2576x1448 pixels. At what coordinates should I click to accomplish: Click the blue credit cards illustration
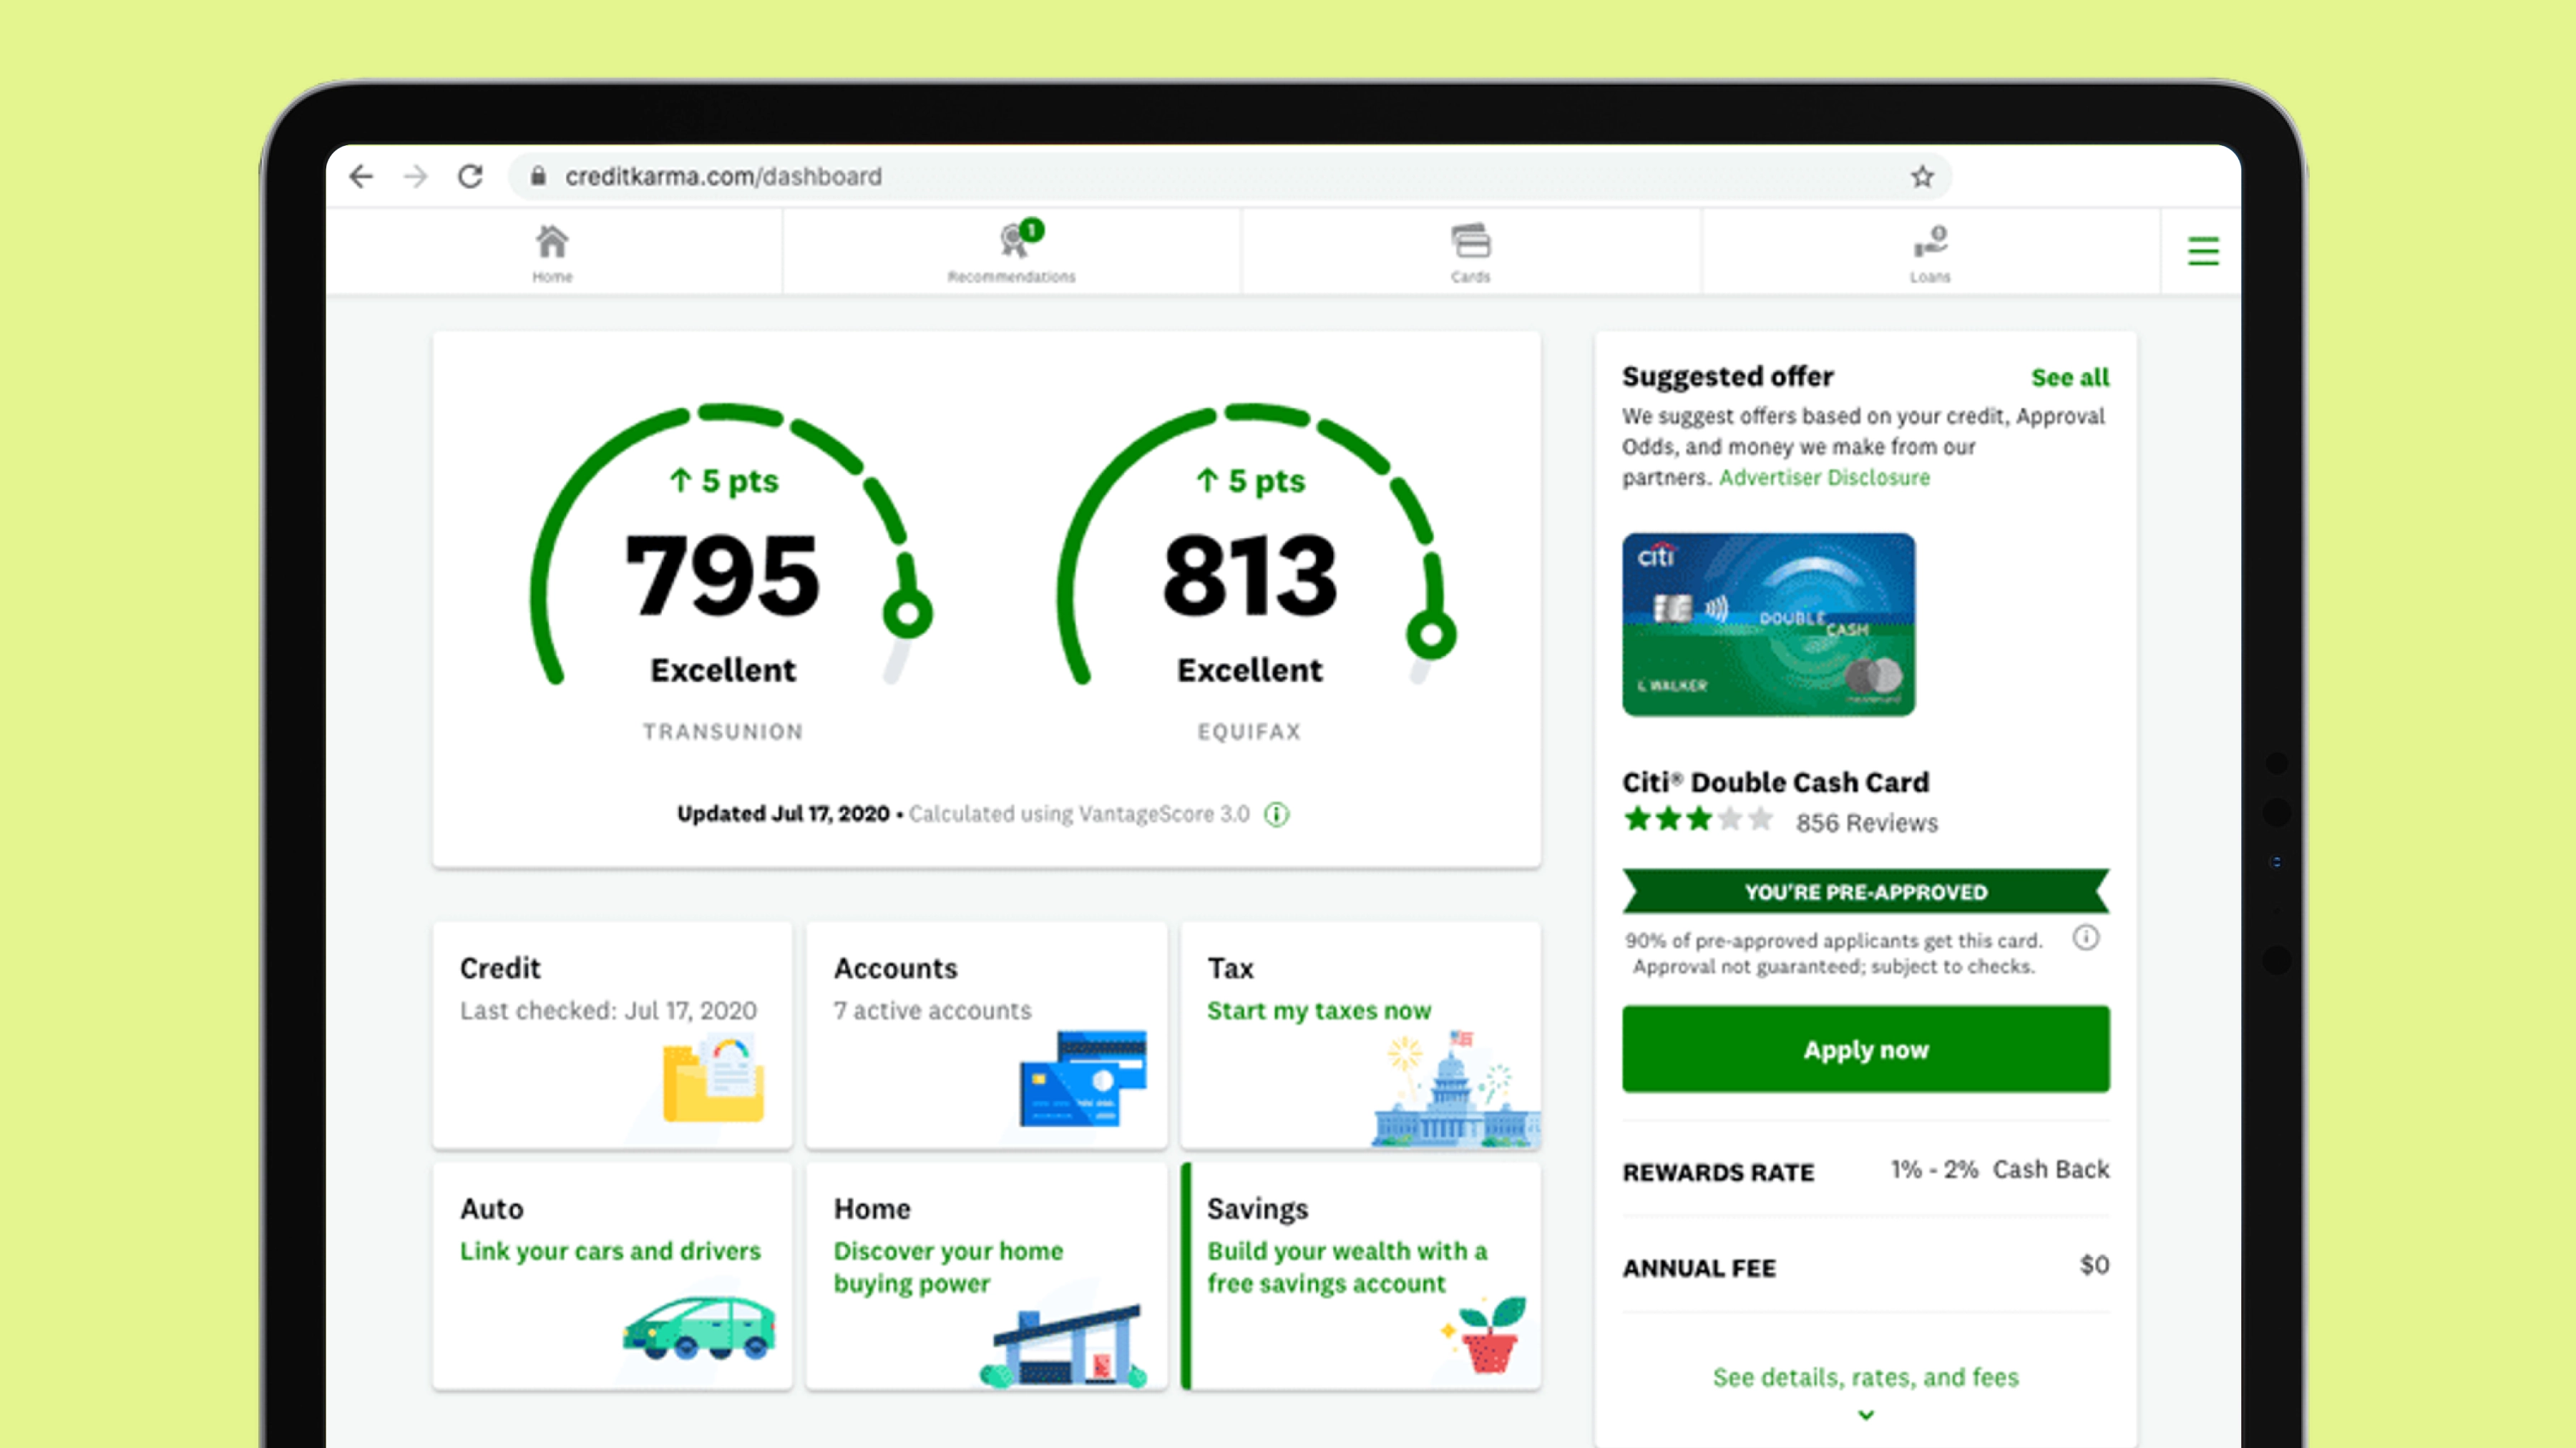1083,1078
